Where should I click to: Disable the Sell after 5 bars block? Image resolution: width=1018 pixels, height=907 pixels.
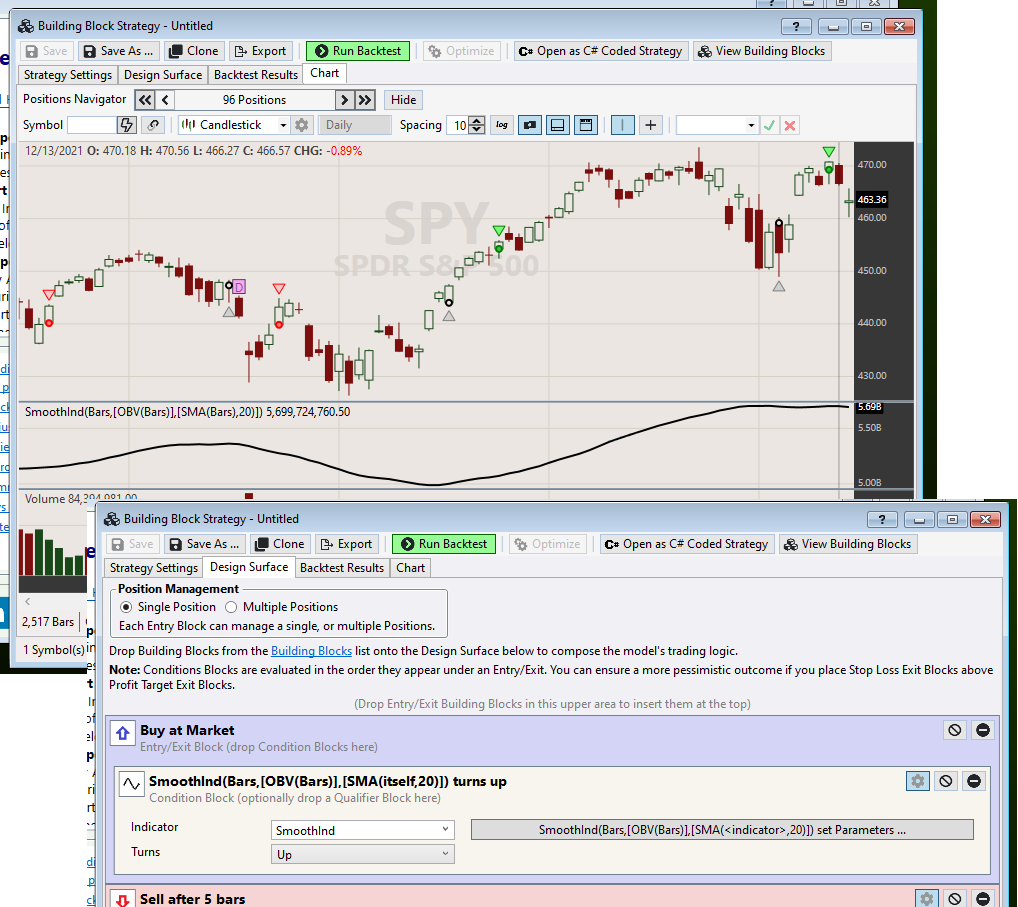point(954,899)
